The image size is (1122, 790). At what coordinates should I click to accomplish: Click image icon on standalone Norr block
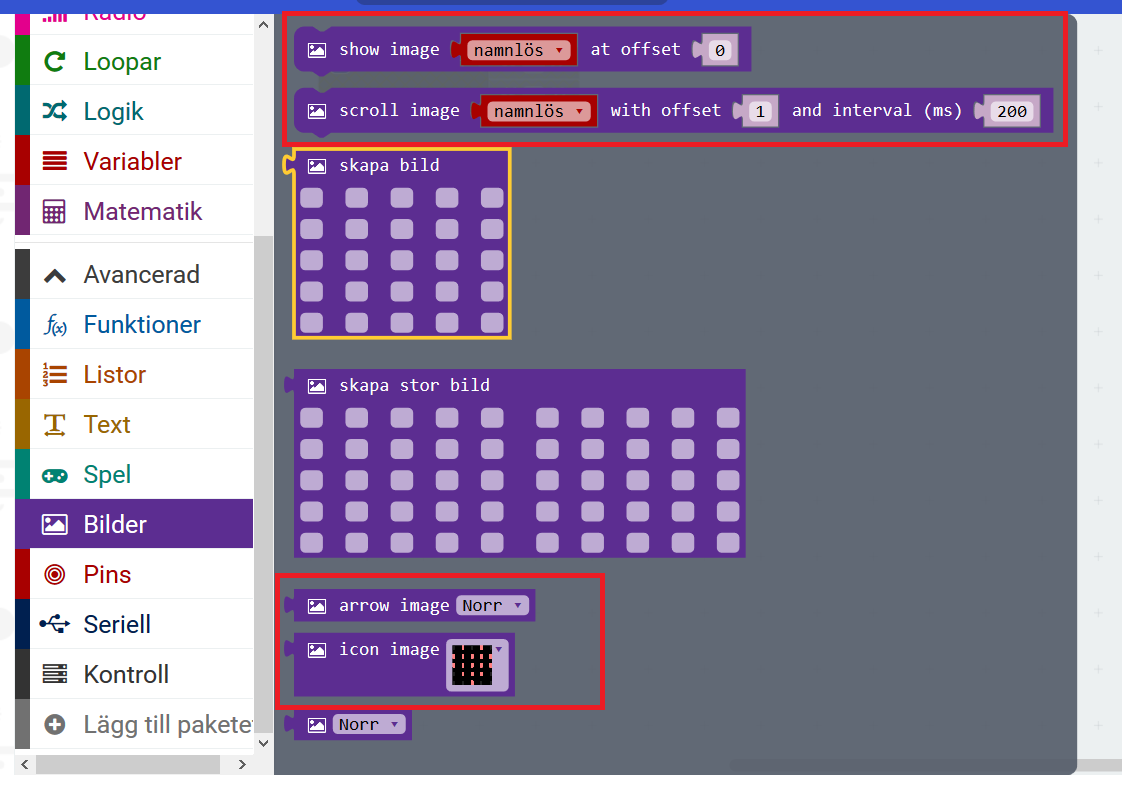pyautogui.click(x=317, y=725)
